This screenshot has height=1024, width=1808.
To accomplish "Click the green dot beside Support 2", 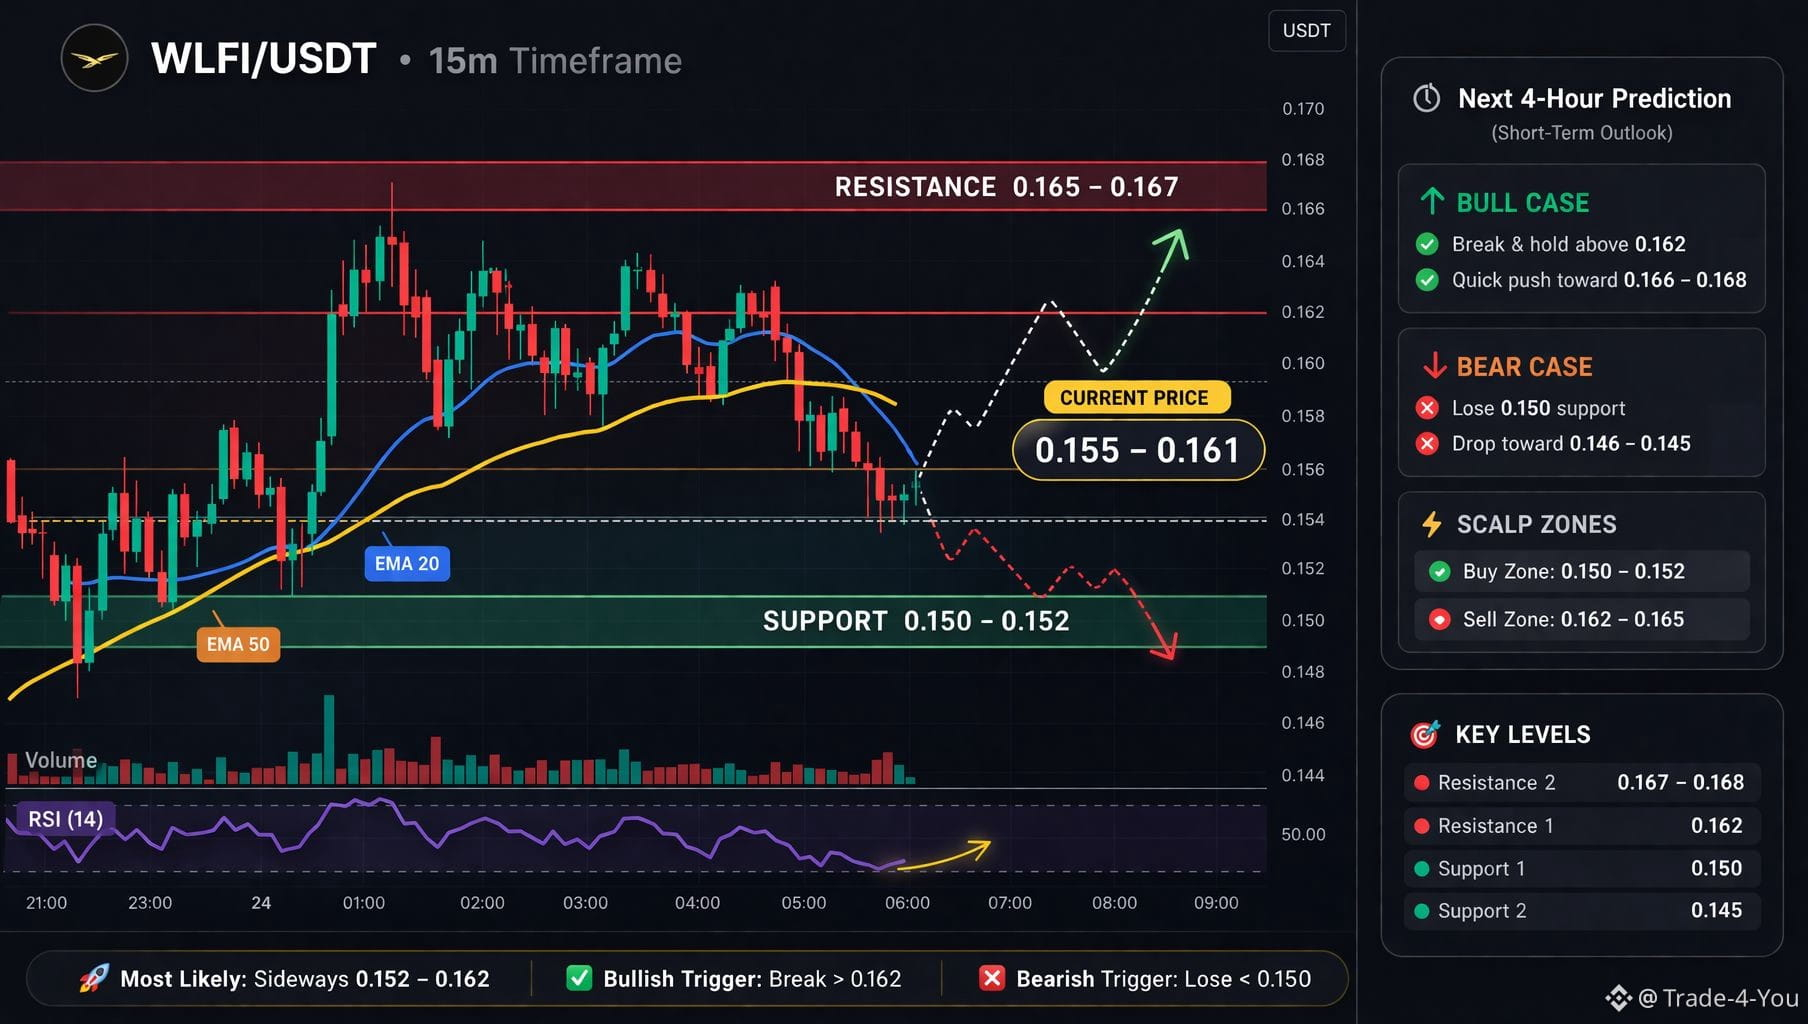I will coord(1421,911).
